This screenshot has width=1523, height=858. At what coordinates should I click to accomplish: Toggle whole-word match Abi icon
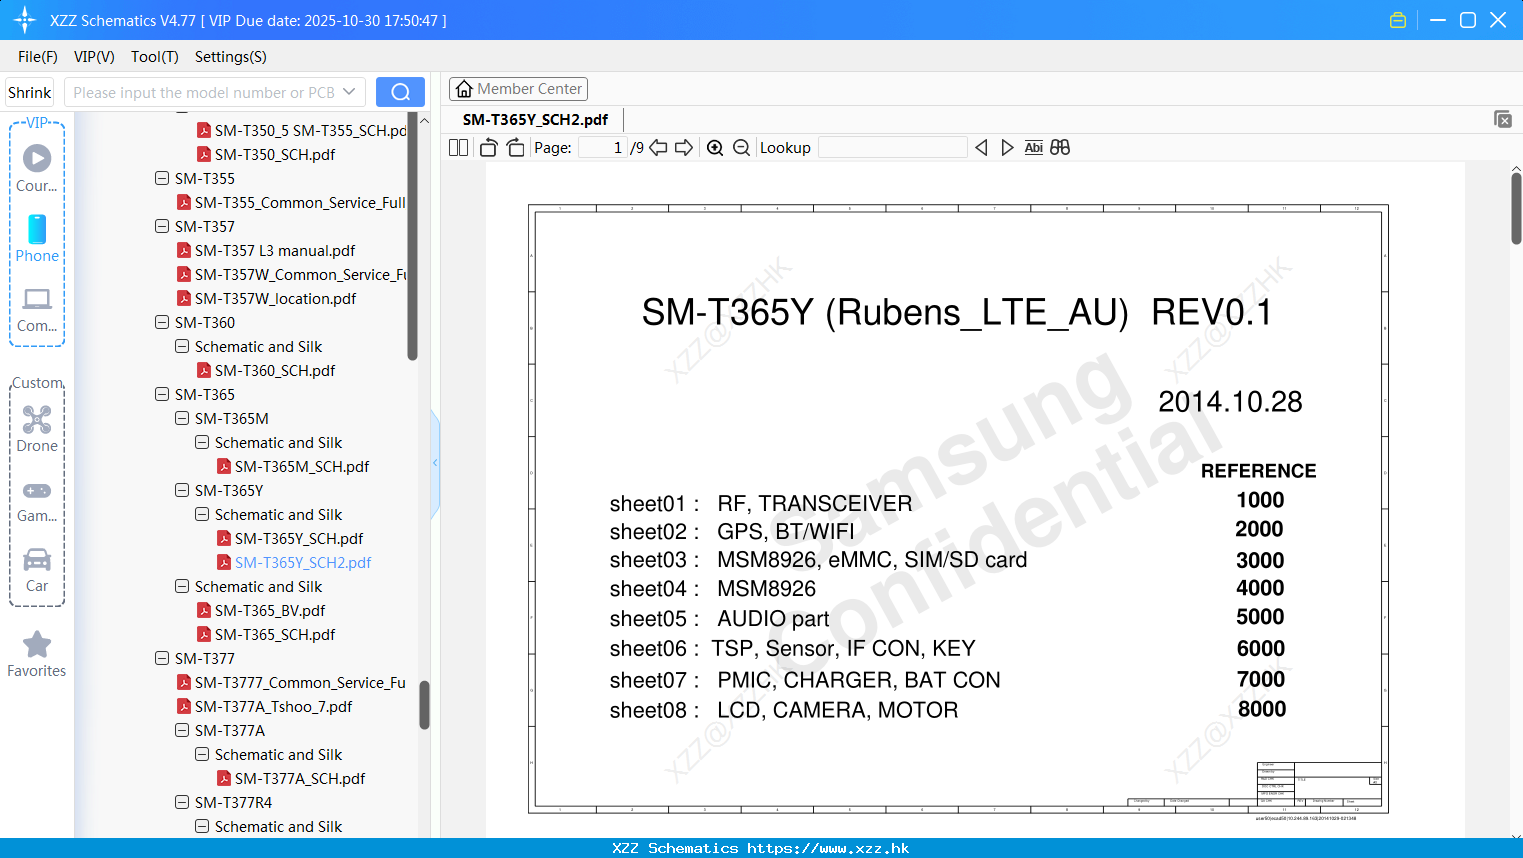(x=1034, y=147)
